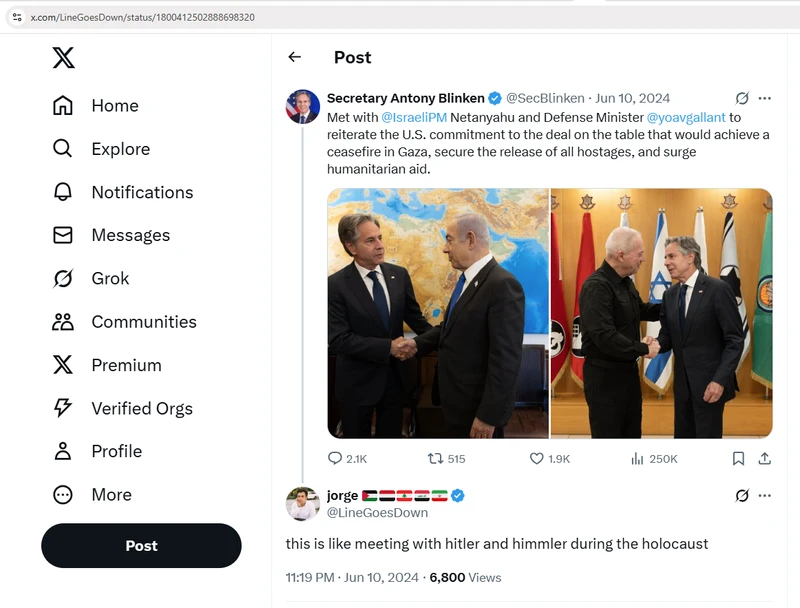Open the @yoavgallant mention link

click(x=685, y=117)
